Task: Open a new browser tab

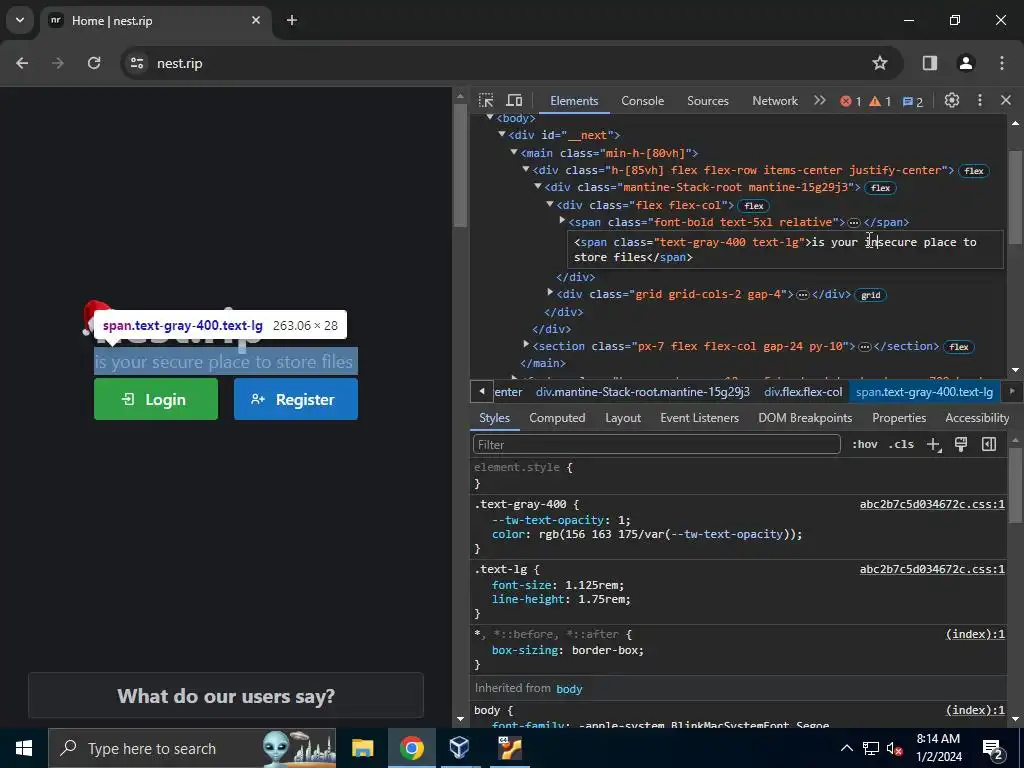Action: coord(292,20)
